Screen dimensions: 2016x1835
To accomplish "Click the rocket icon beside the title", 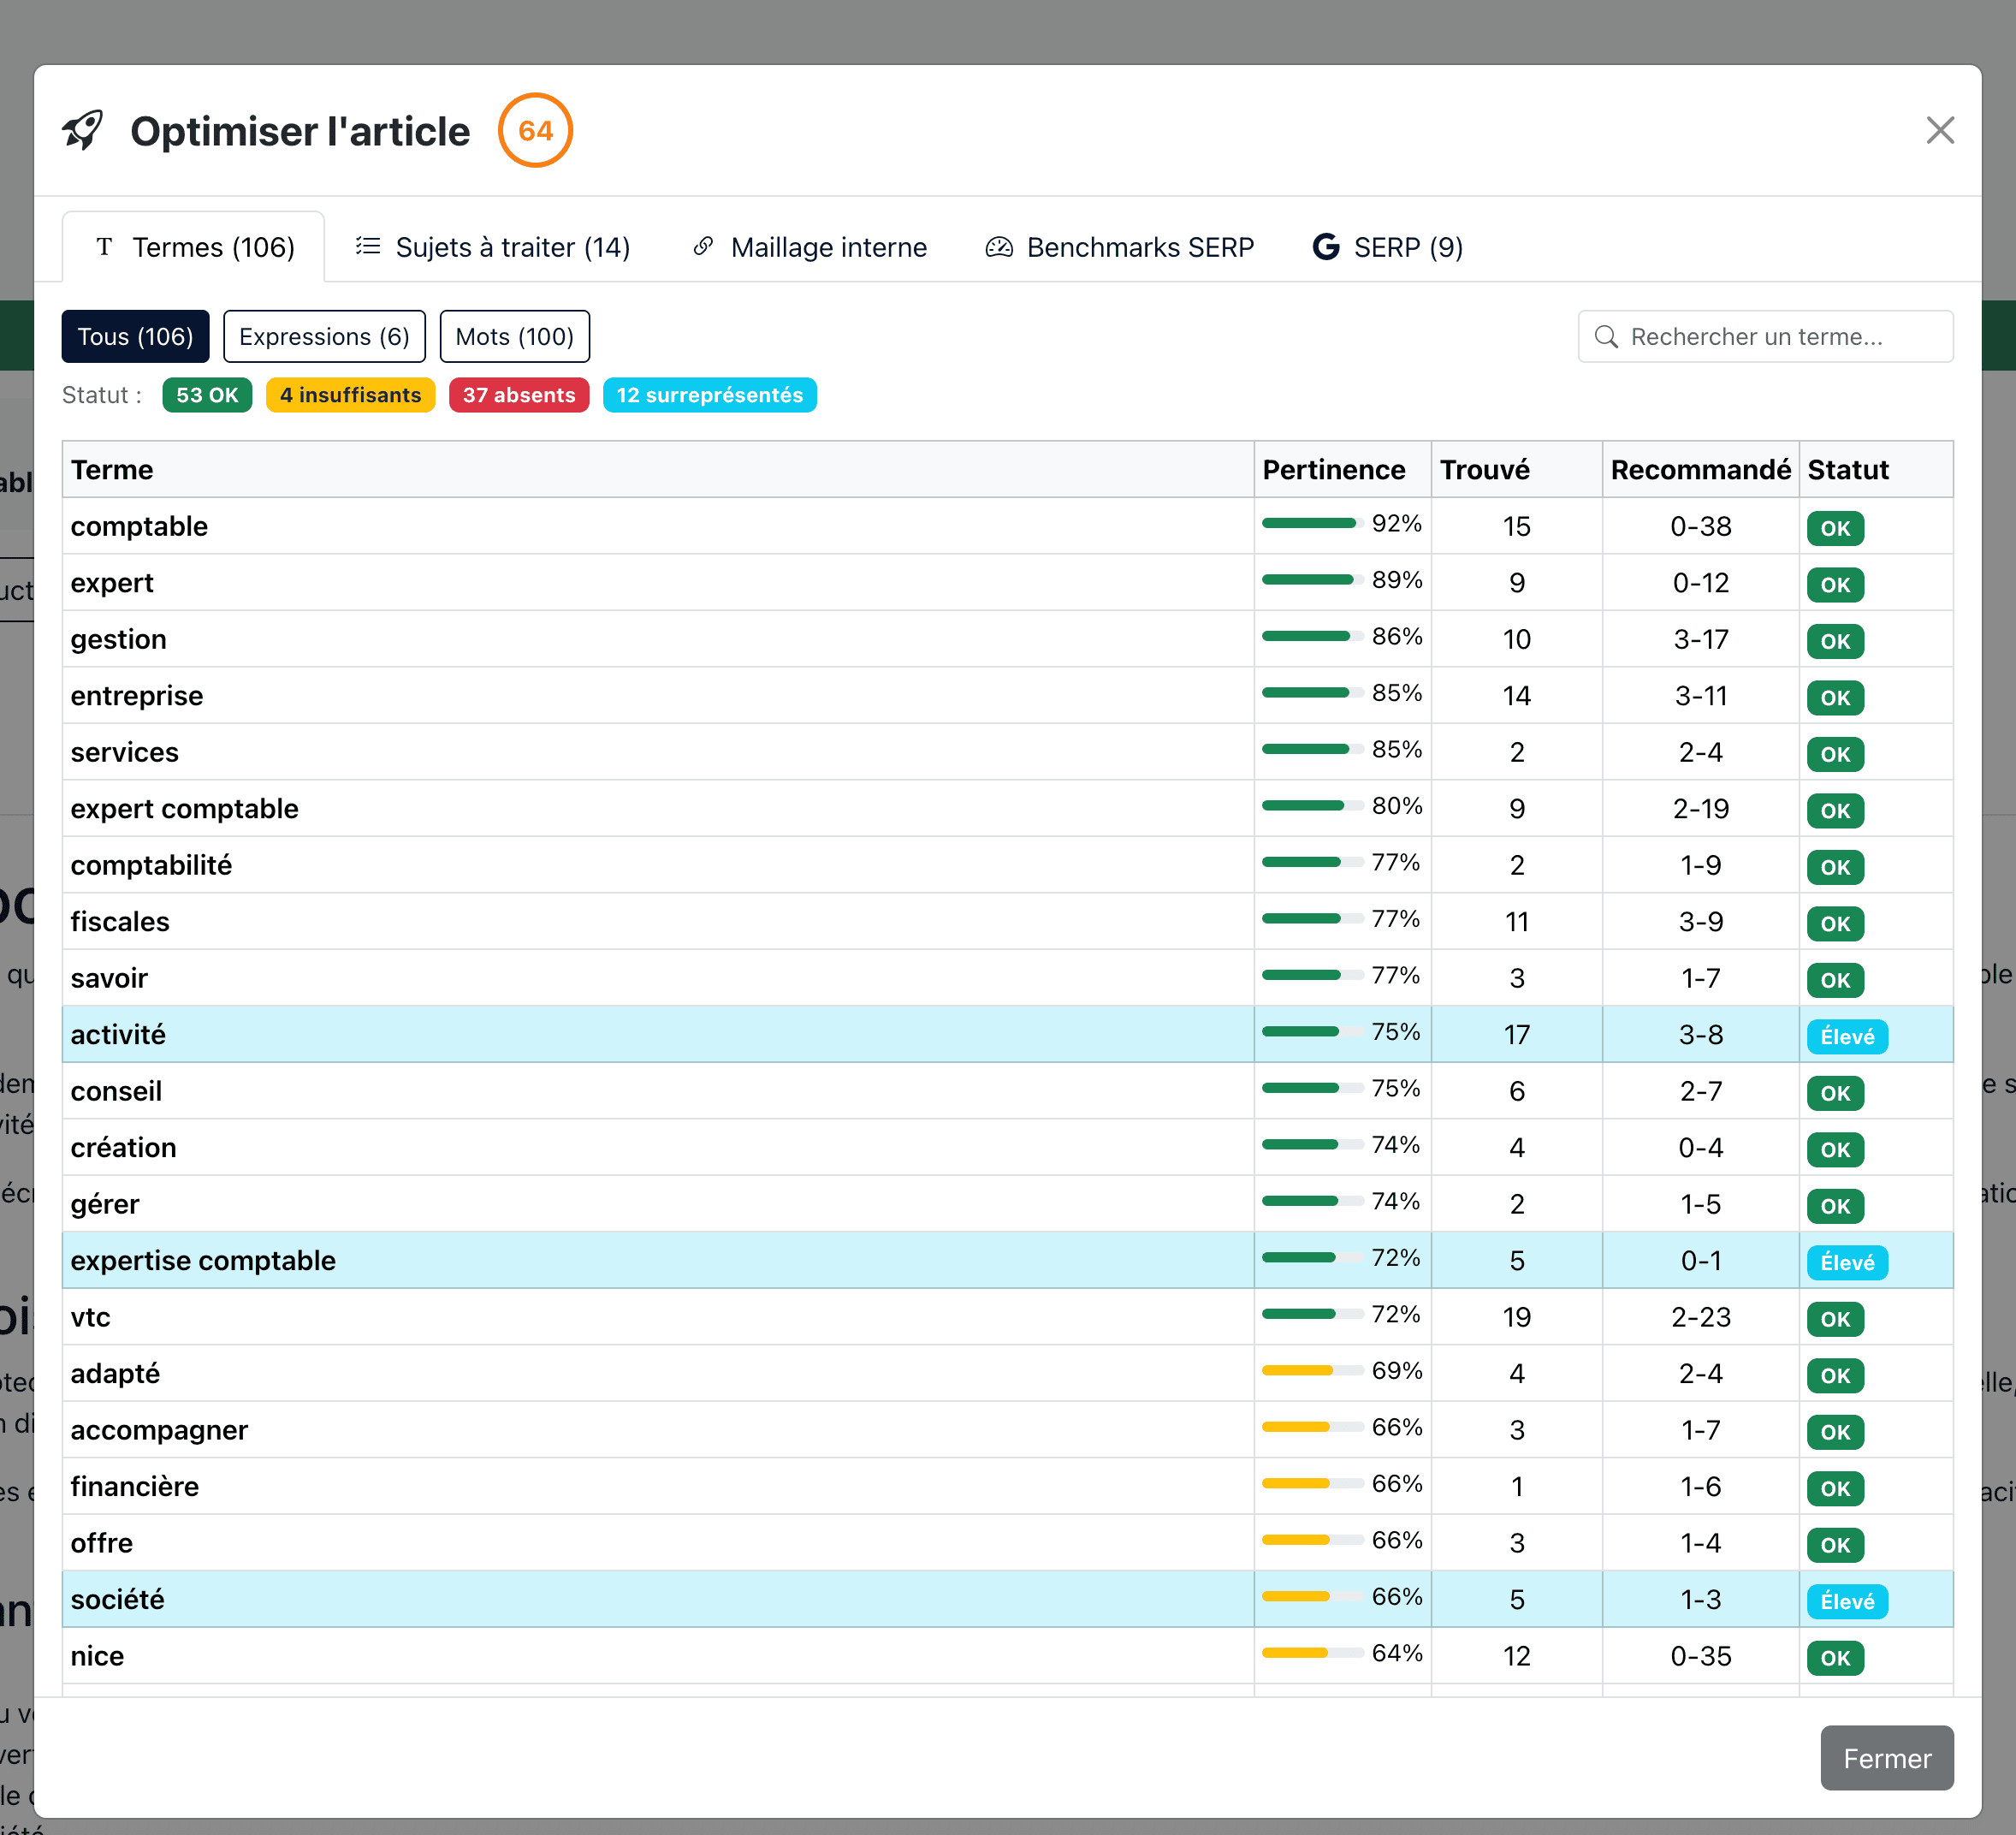I will point(83,130).
